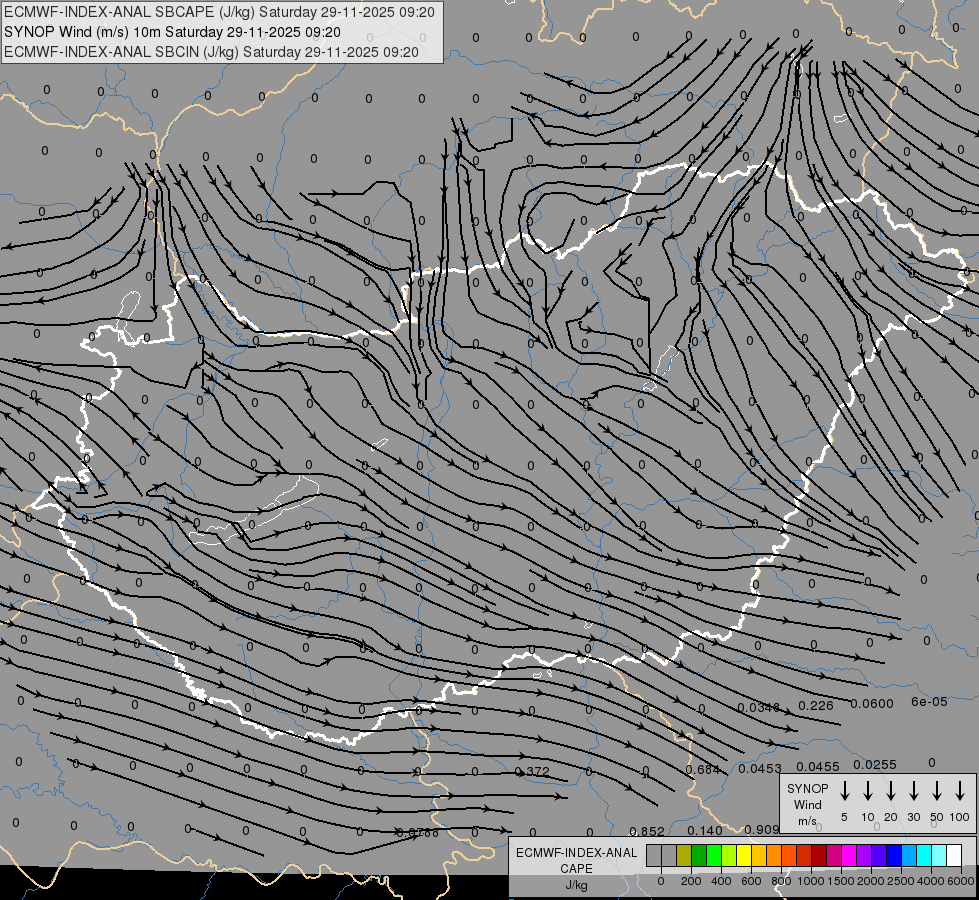The image size is (979, 900).
Task: Click the 6e-05 value on the map
Action: [929, 702]
